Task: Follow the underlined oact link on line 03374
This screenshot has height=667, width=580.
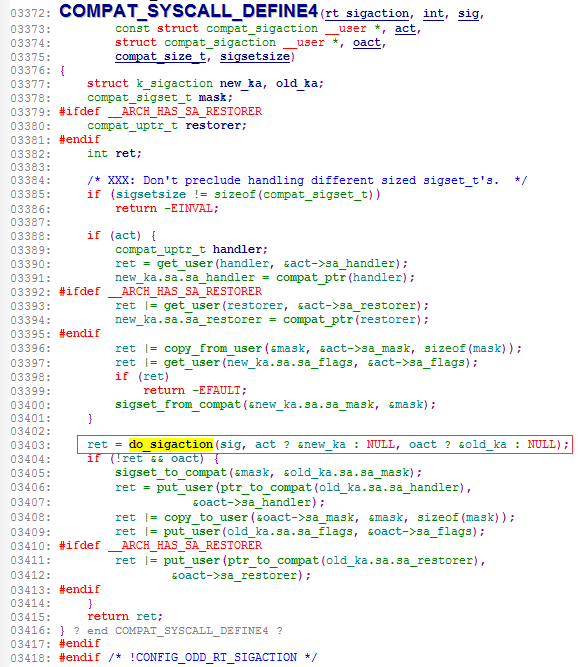Action: (x=367, y=43)
